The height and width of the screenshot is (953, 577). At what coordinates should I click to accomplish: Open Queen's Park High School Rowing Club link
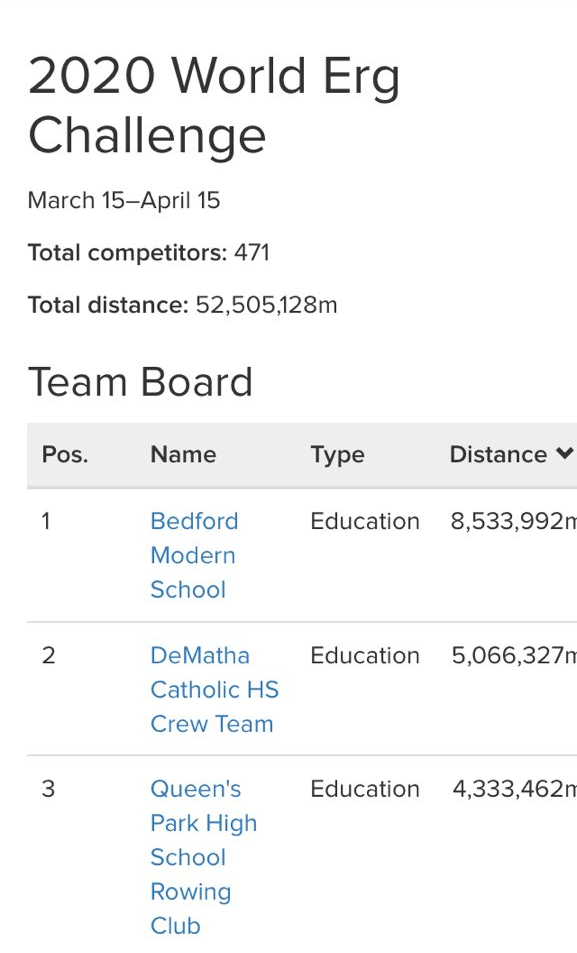pyautogui.click(x=204, y=857)
